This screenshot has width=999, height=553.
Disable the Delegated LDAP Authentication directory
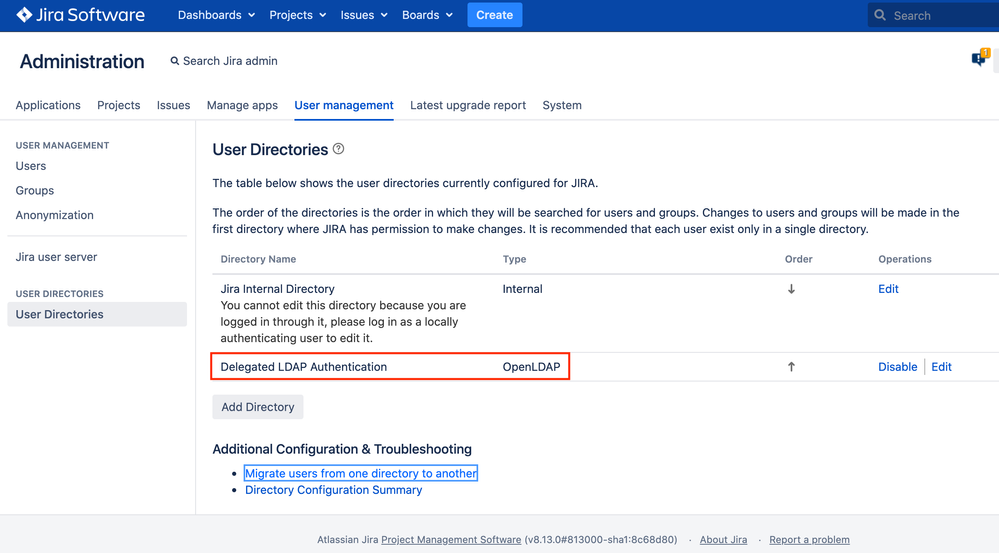pos(898,366)
